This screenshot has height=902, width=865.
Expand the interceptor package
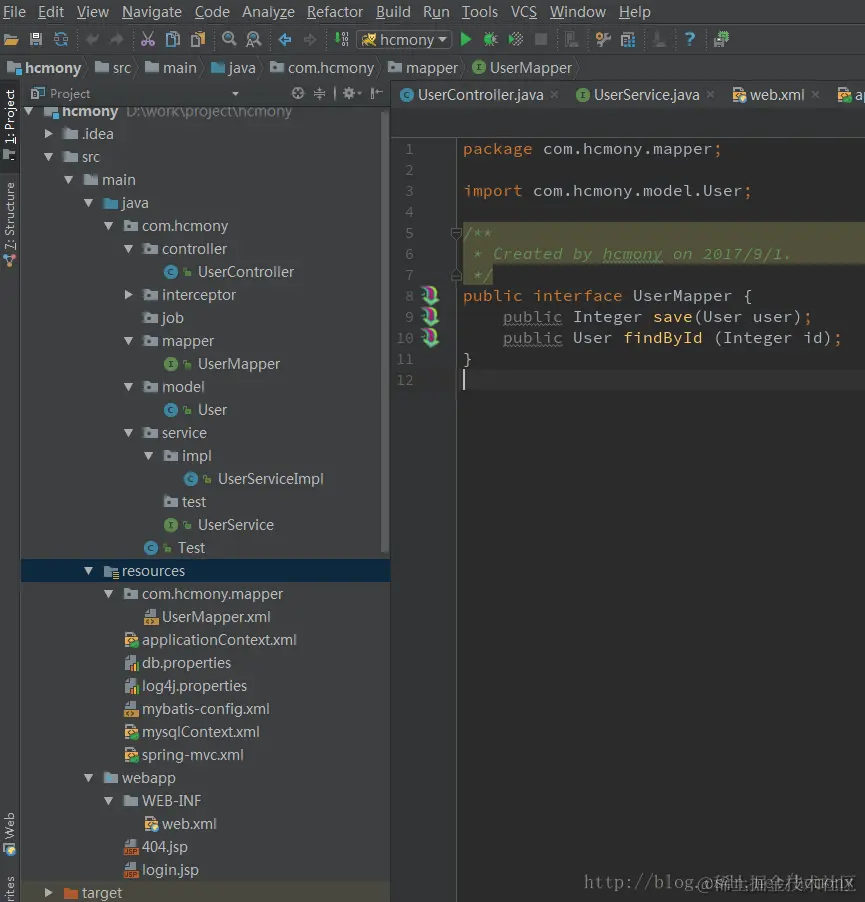click(129, 295)
